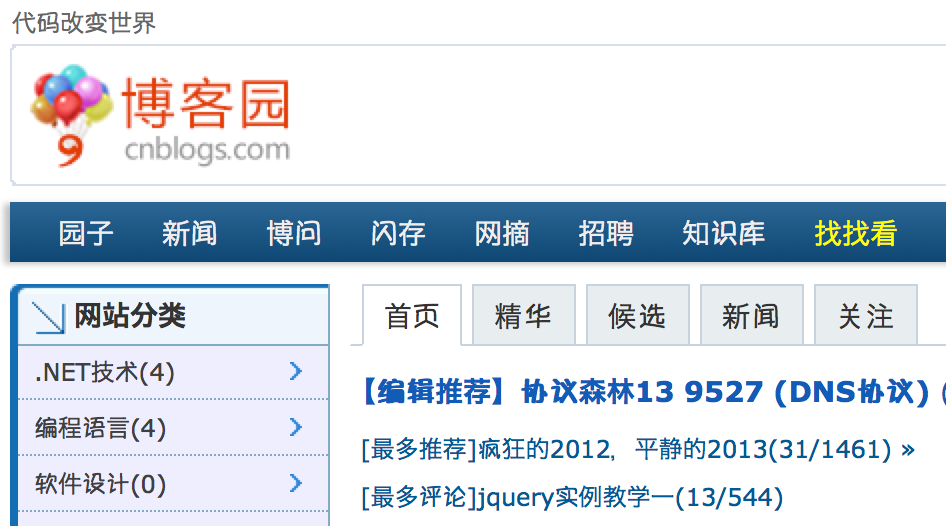The width and height of the screenshot is (946, 526).
Task: Switch to the 首页 tab
Action: [412, 315]
